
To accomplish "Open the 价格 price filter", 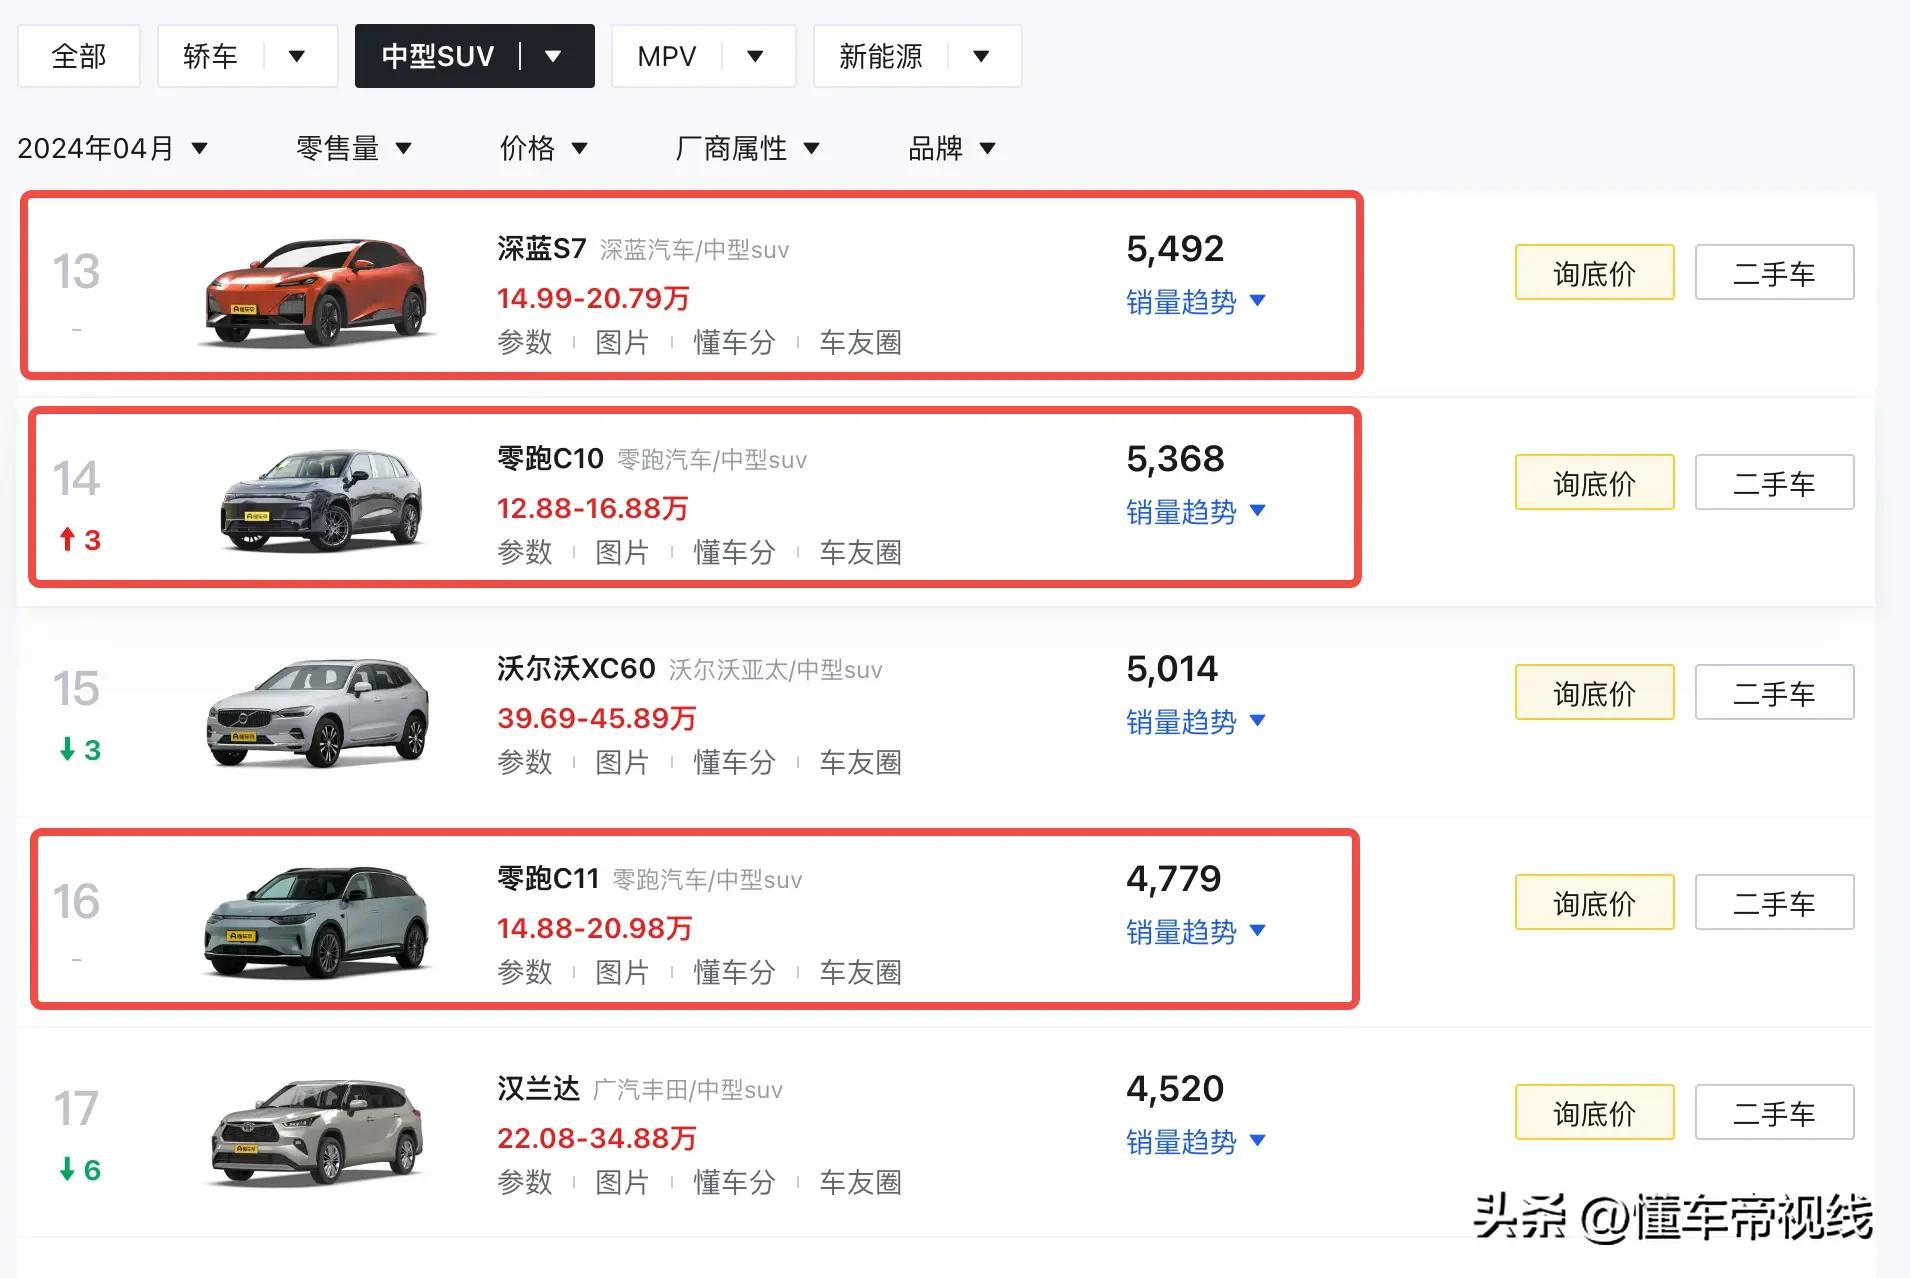I will [x=543, y=149].
